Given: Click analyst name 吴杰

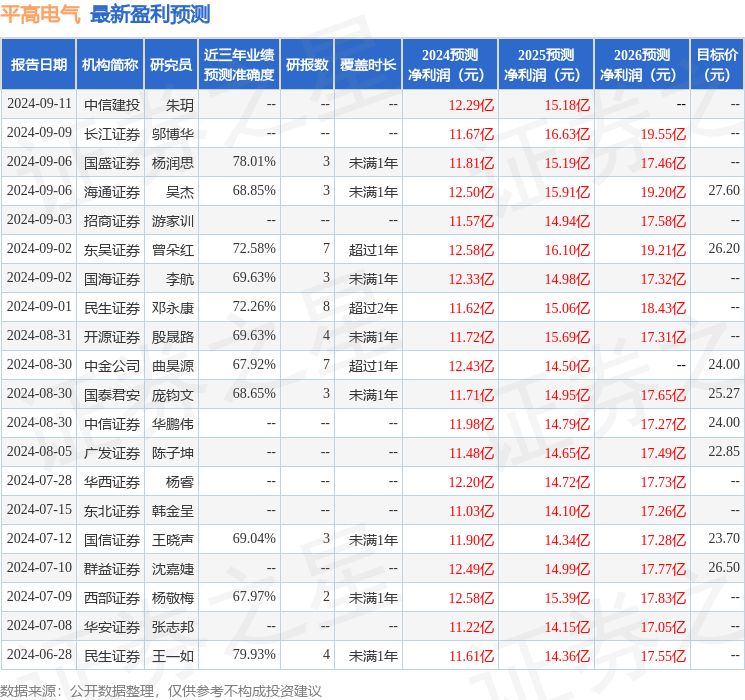Looking at the screenshot, I should 180,192.
